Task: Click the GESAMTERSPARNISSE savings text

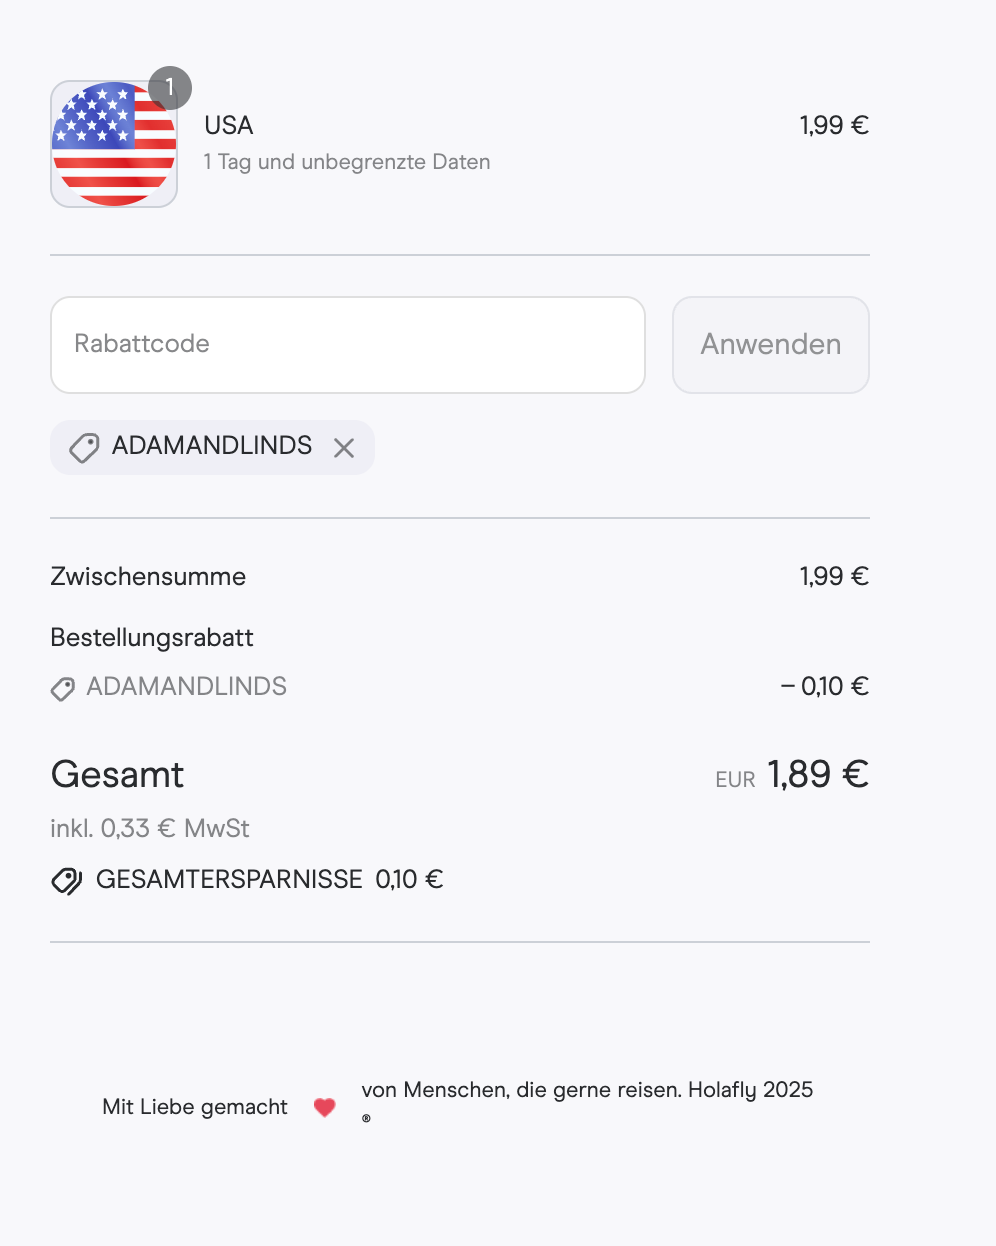Action: point(270,880)
